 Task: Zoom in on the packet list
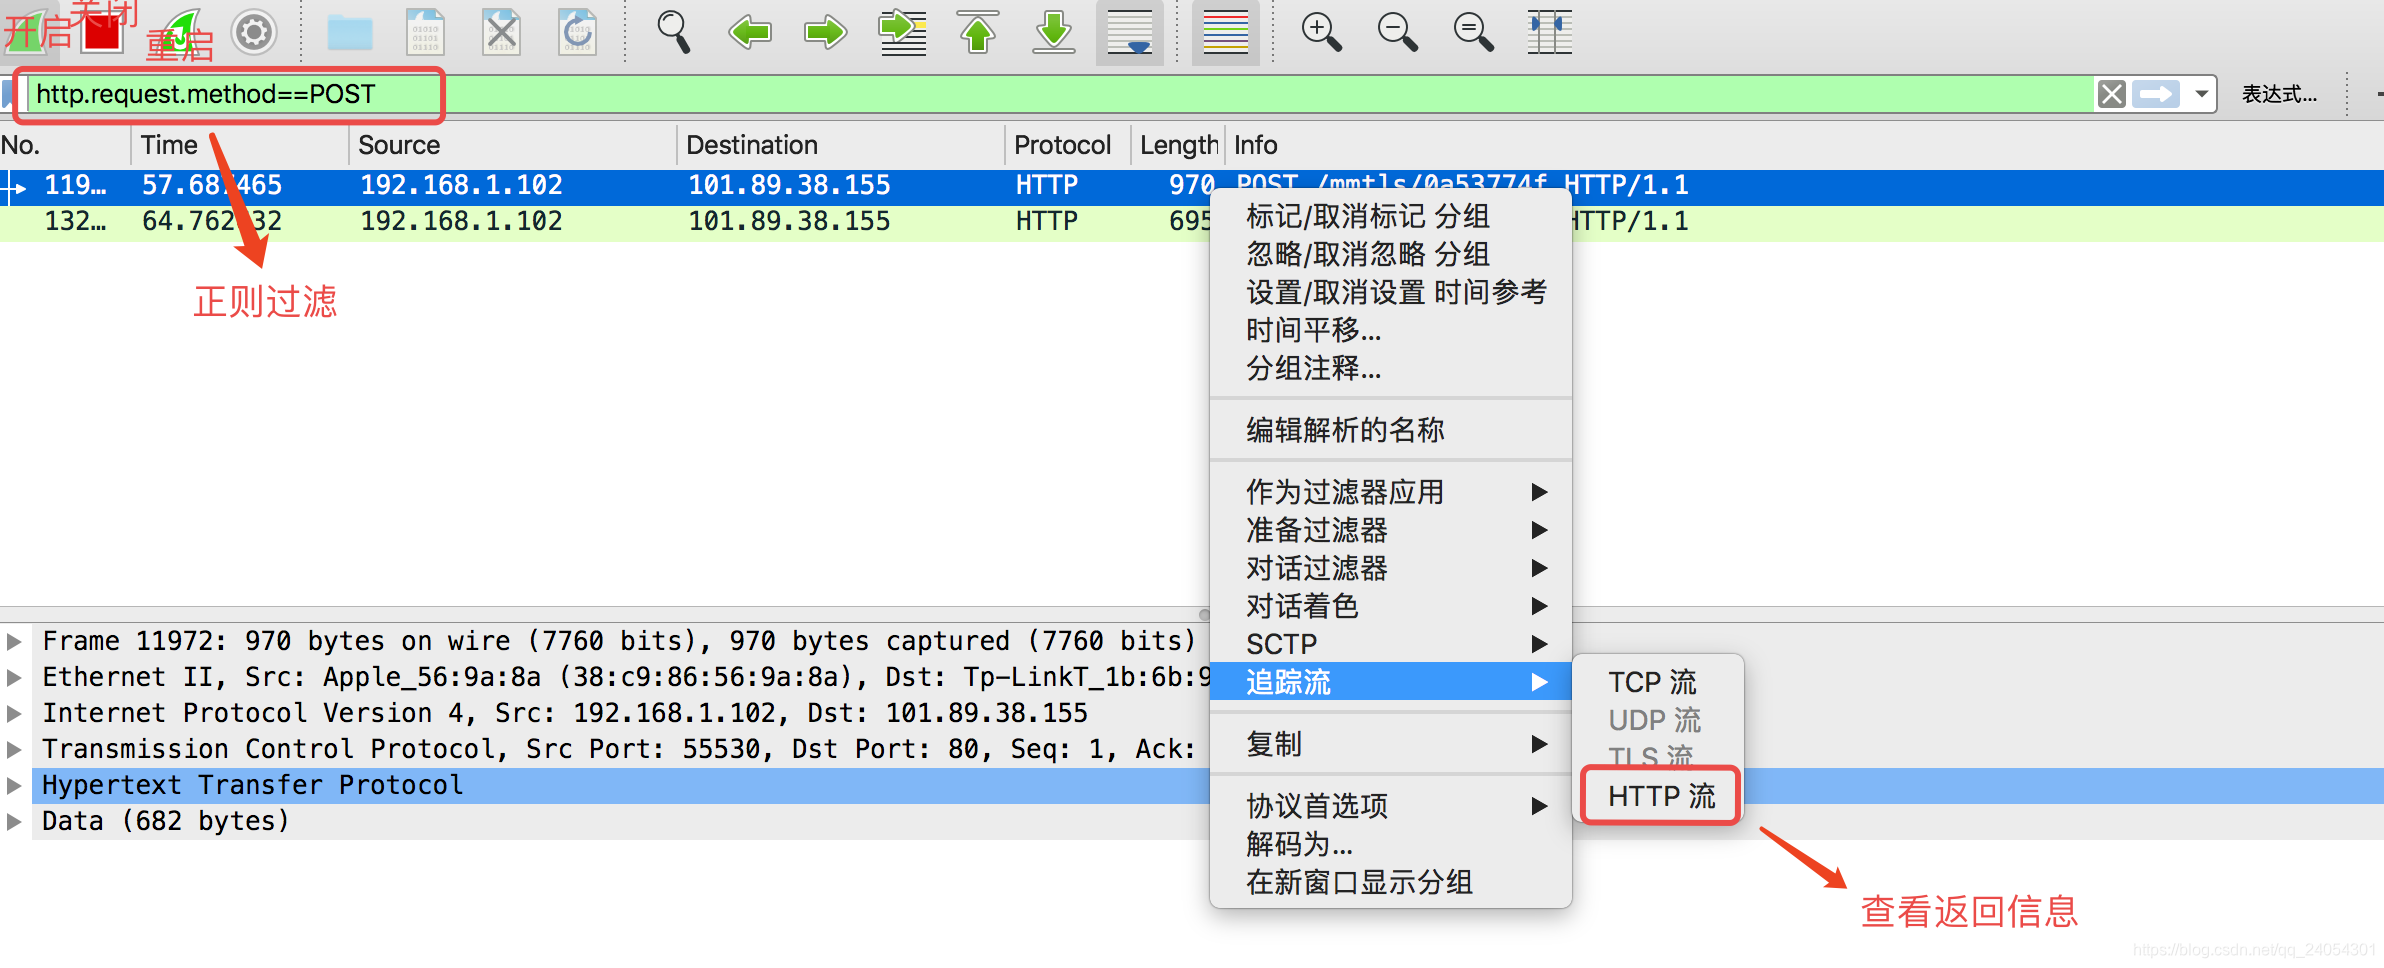[x=1322, y=32]
